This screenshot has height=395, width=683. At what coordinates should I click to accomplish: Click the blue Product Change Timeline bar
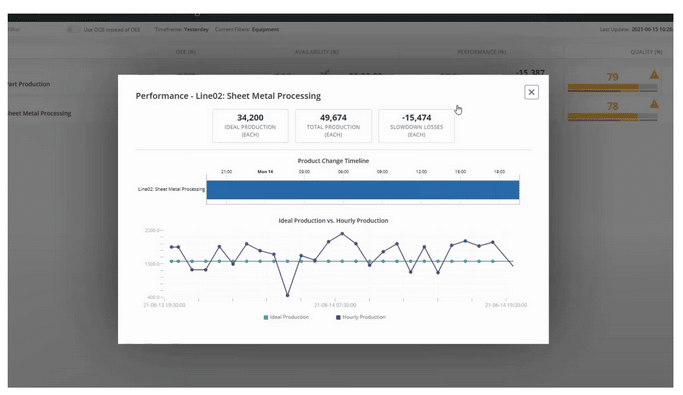pos(363,190)
